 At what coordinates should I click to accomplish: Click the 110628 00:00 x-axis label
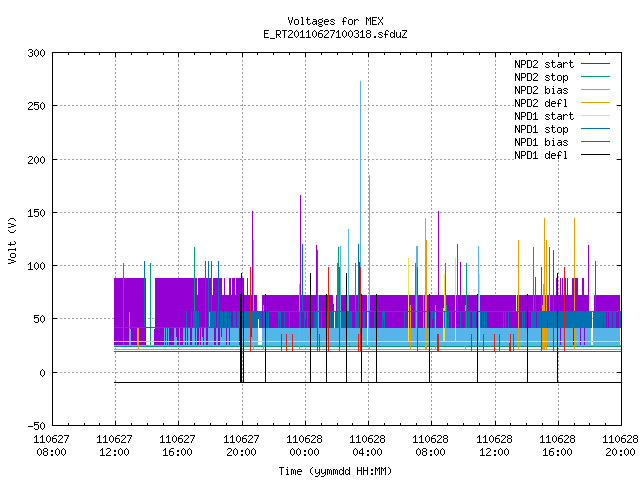[304, 446]
